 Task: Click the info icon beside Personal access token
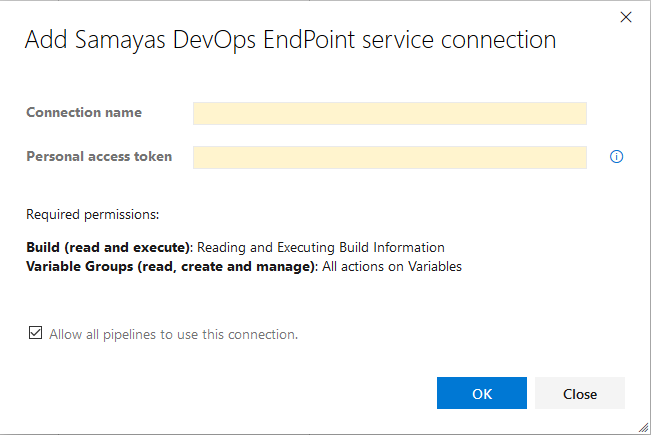tap(616, 157)
